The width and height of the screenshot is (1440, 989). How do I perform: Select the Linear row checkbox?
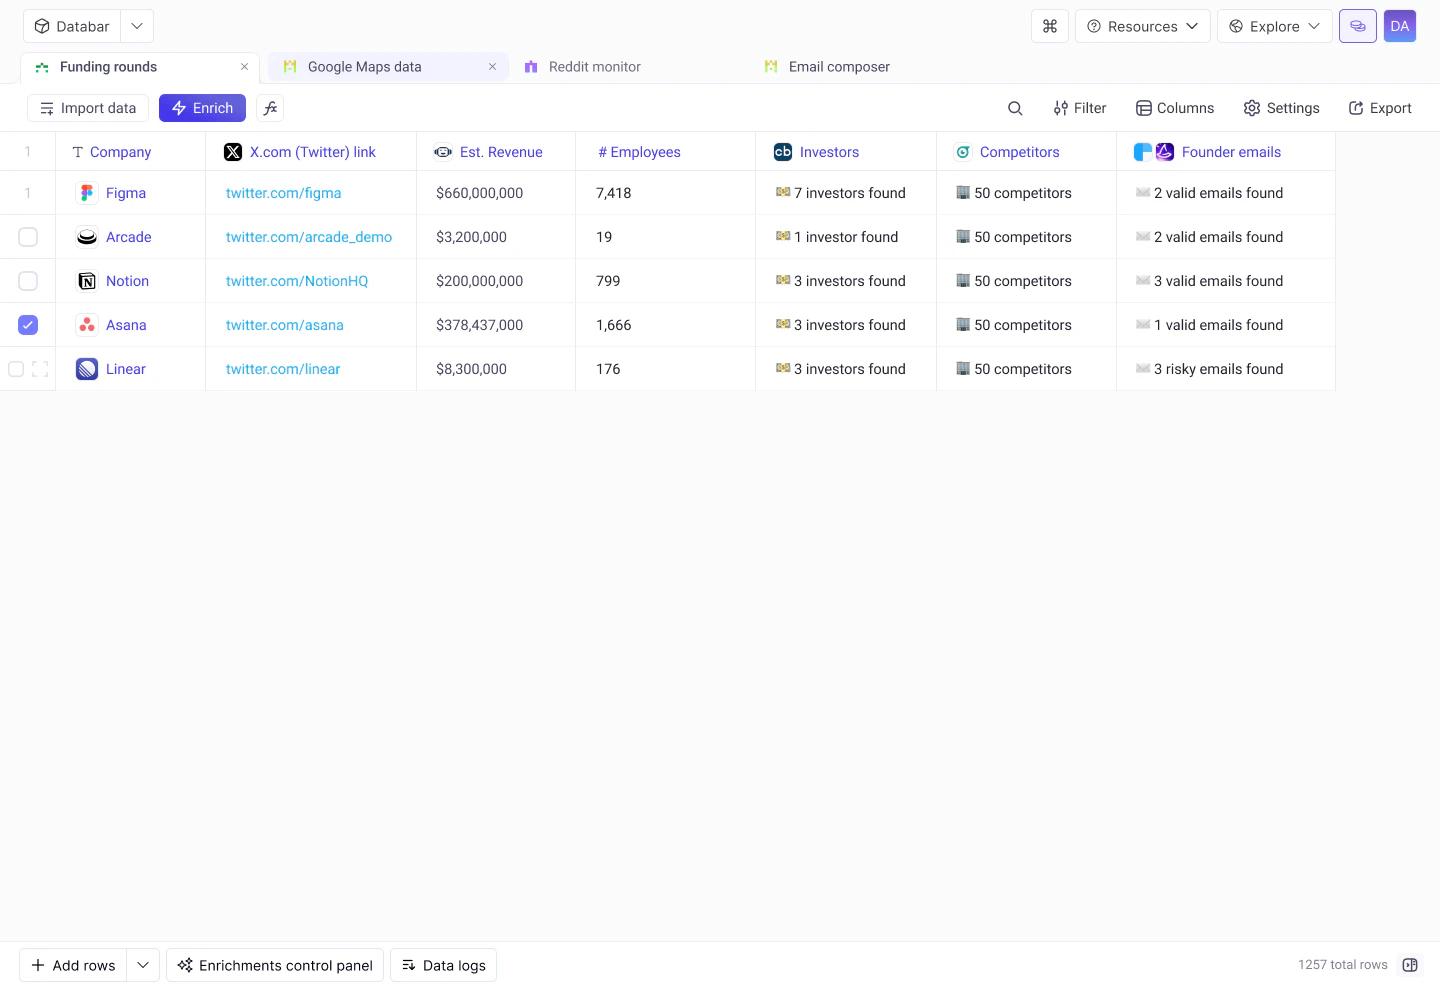16,369
